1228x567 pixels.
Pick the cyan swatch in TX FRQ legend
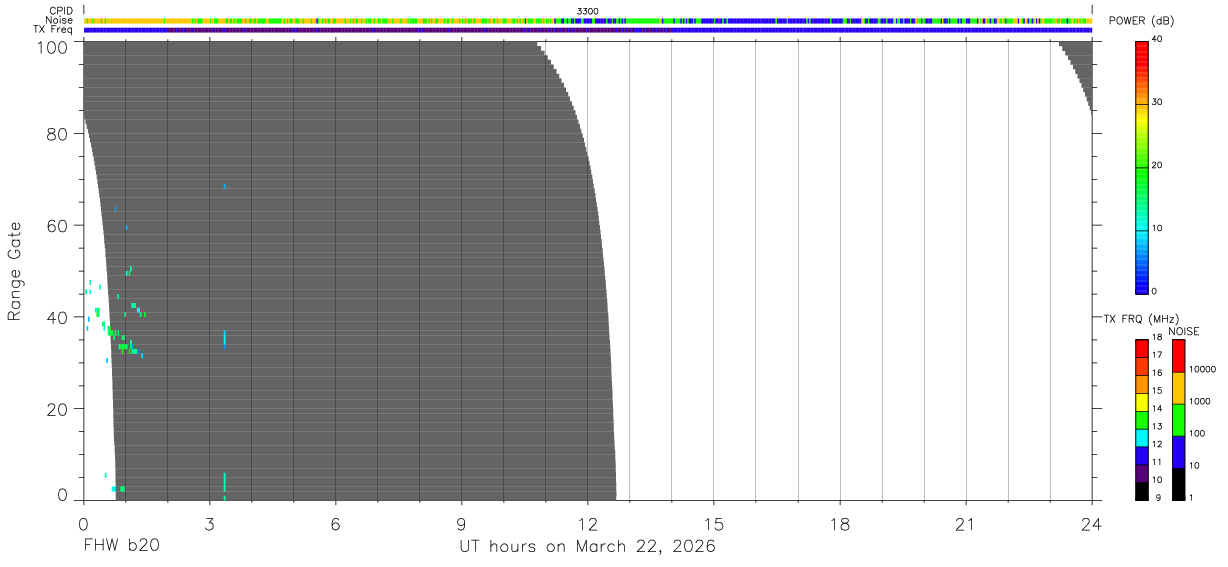tap(1142, 437)
